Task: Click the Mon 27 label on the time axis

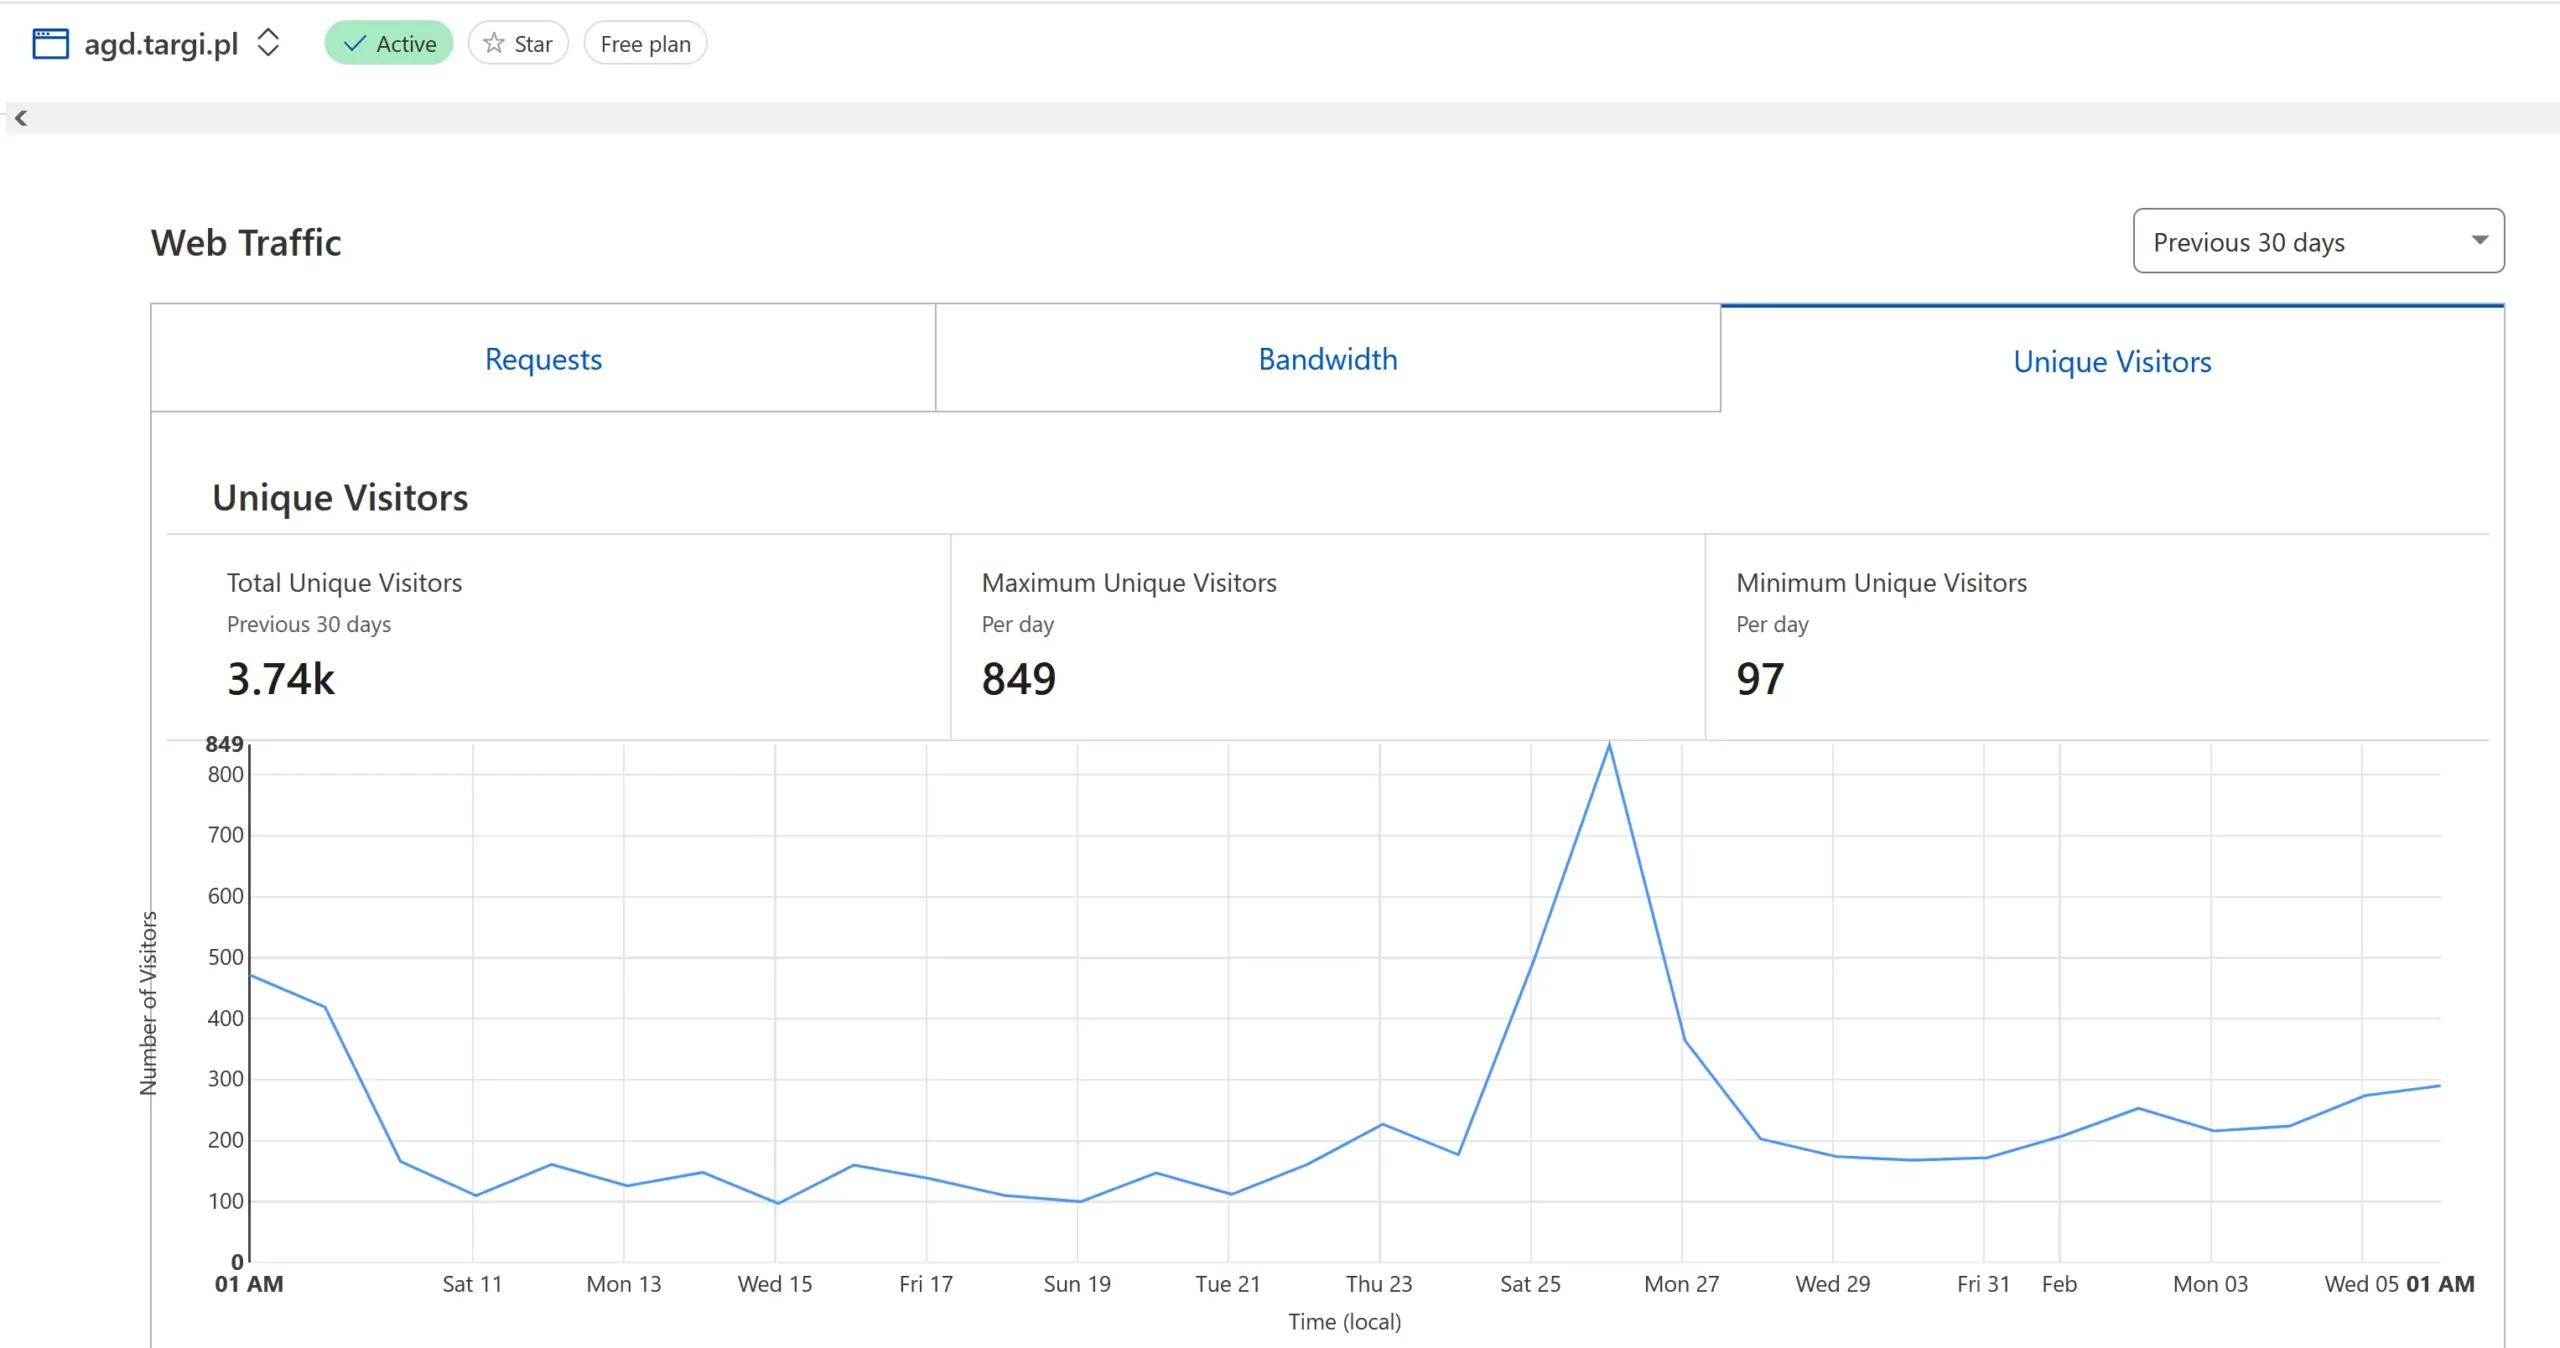Action: (x=1681, y=1283)
